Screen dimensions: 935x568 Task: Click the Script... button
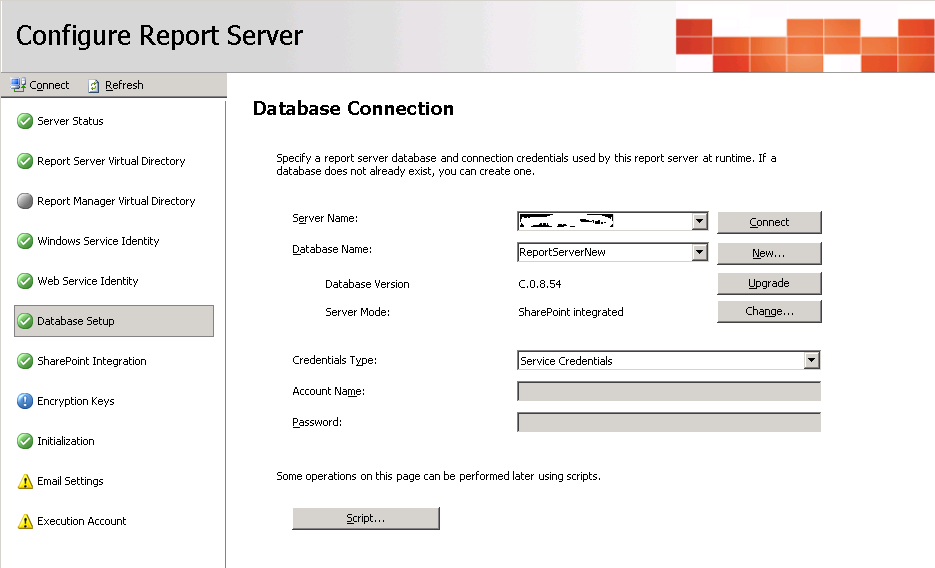pos(366,518)
